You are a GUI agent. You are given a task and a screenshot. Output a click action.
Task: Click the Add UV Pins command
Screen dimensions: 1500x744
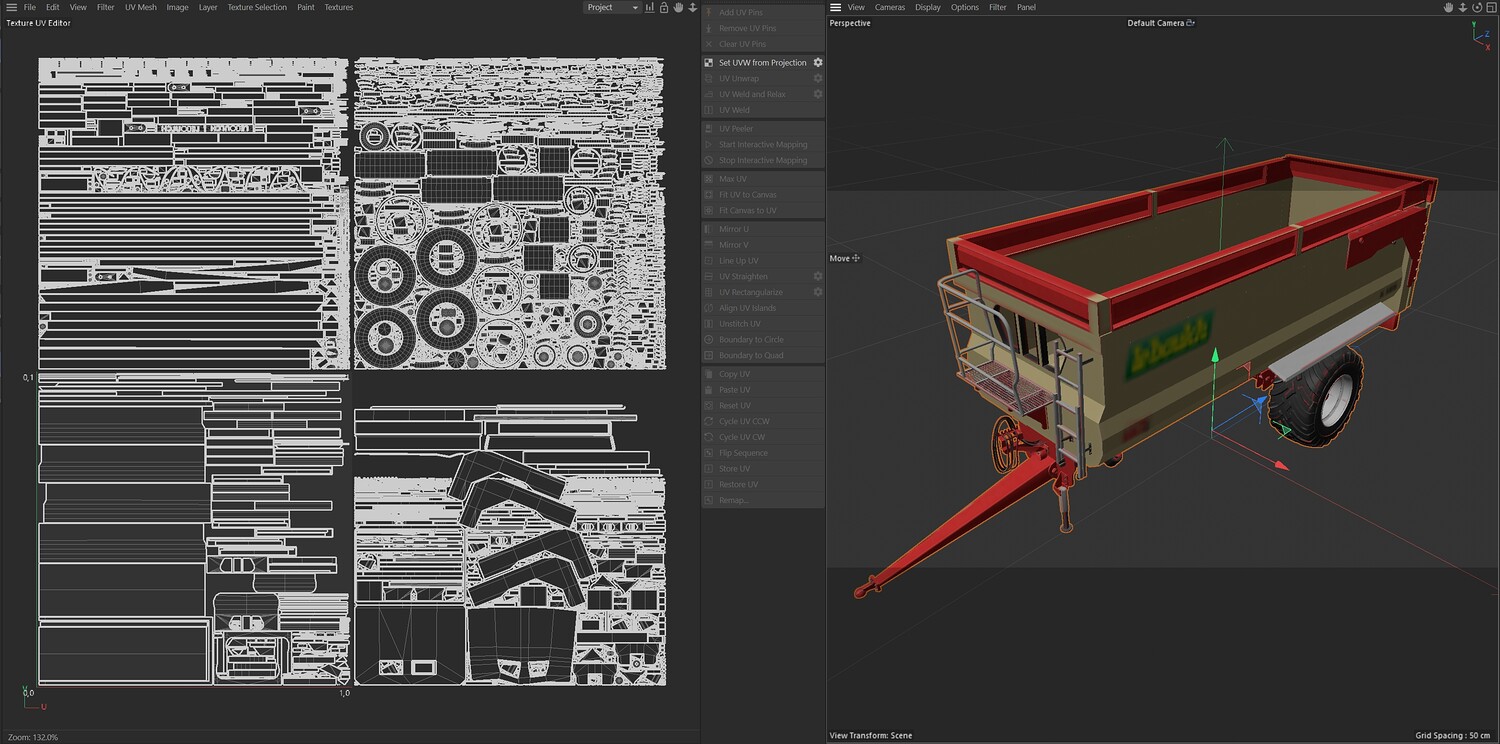[x=763, y=12]
